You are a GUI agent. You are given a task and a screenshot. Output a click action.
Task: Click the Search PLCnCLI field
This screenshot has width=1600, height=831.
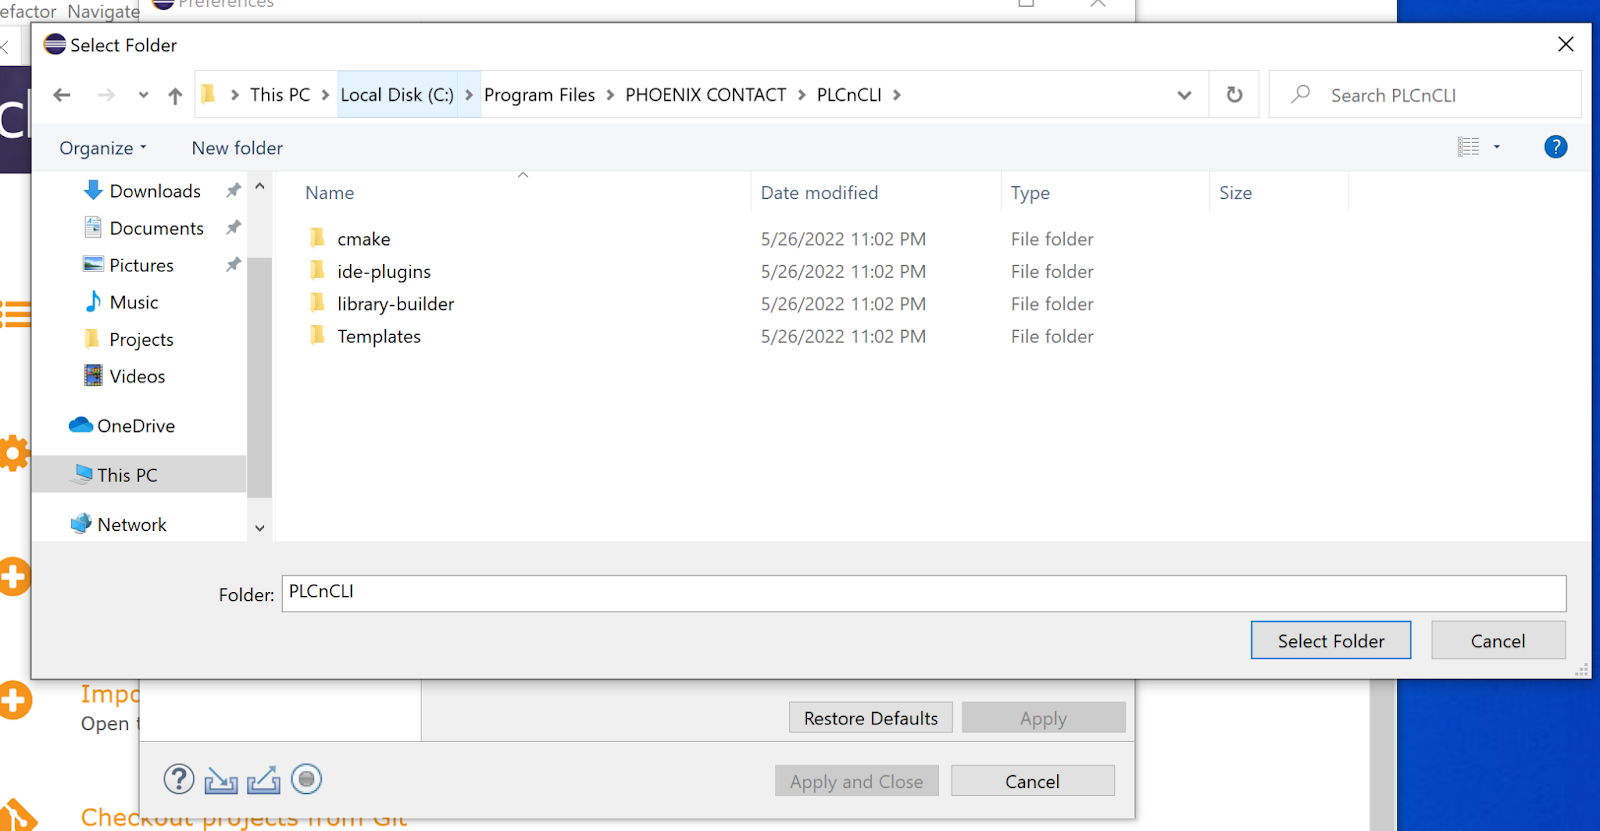point(1425,95)
